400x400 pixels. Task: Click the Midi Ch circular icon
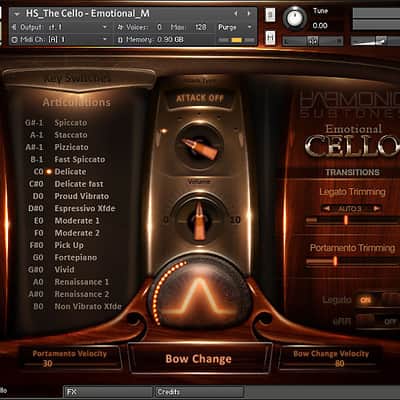[x=14, y=40]
